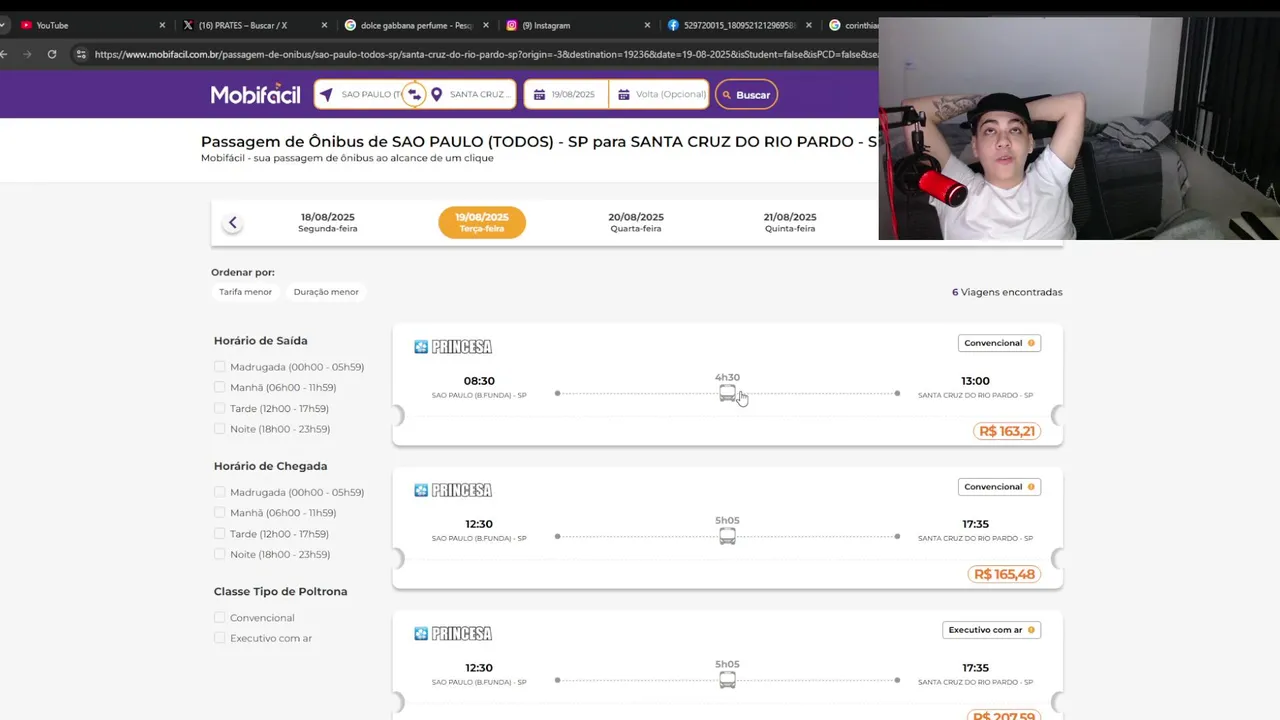Click the Convencional badge on 08:30 trip

point(999,343)
